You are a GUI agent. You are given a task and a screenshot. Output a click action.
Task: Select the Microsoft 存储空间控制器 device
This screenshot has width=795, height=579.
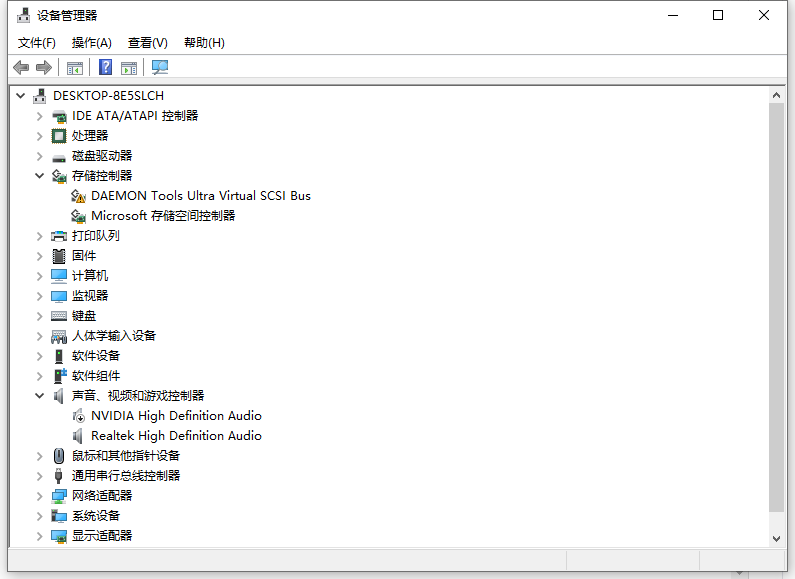click(x=163, y=215)
